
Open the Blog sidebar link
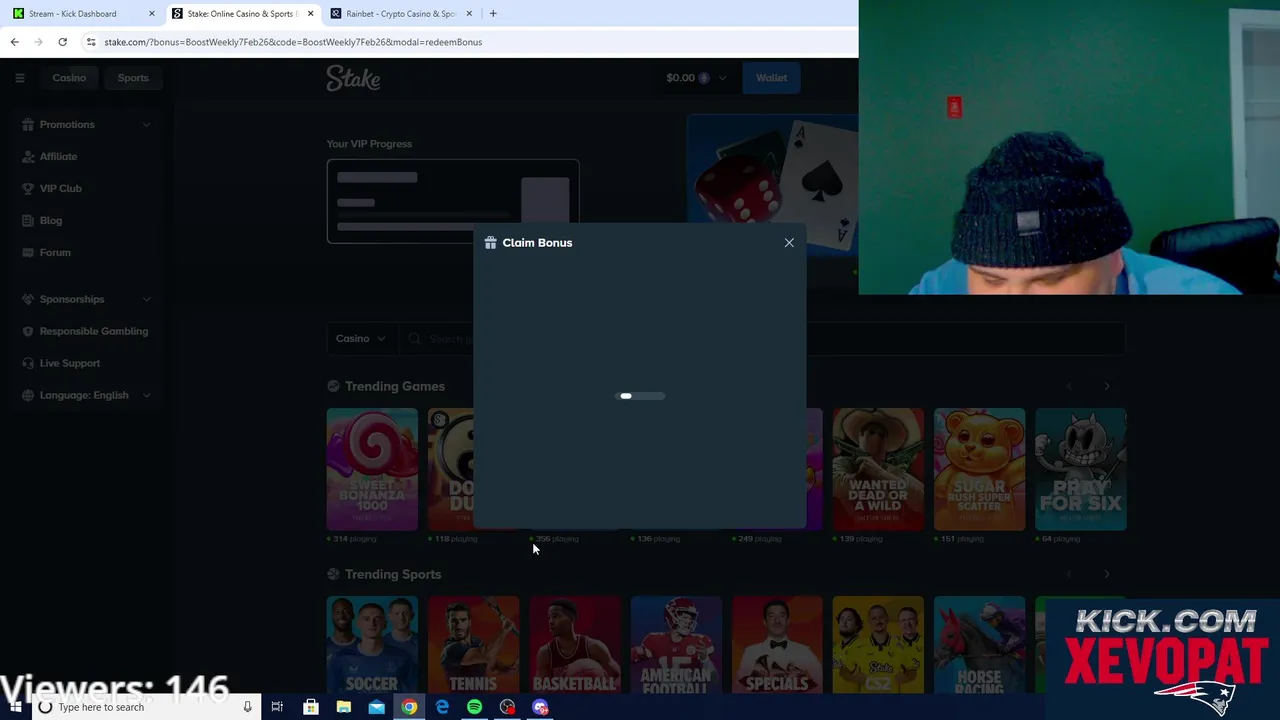click(x=50, y=220)
